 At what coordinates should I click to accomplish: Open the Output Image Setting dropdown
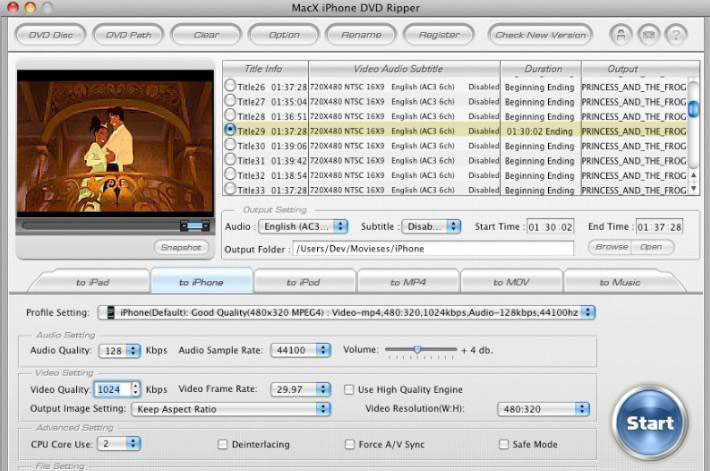231,409
